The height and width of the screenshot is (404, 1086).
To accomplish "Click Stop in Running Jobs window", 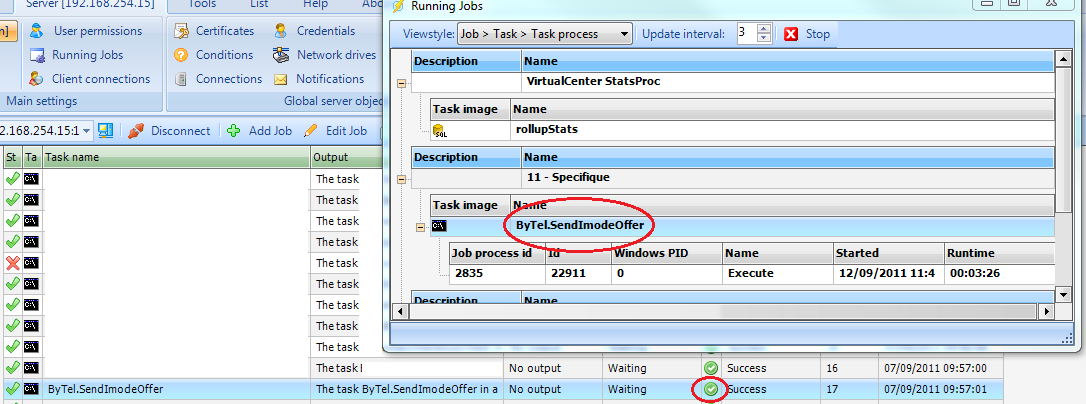I will point(807,34).
